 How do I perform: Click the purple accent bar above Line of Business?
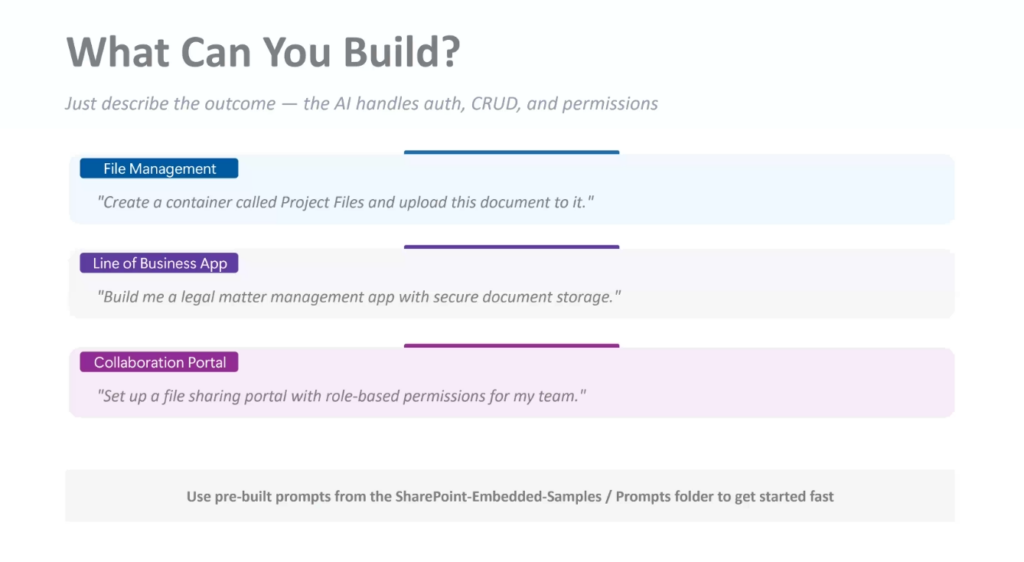(x=511, y=247)
